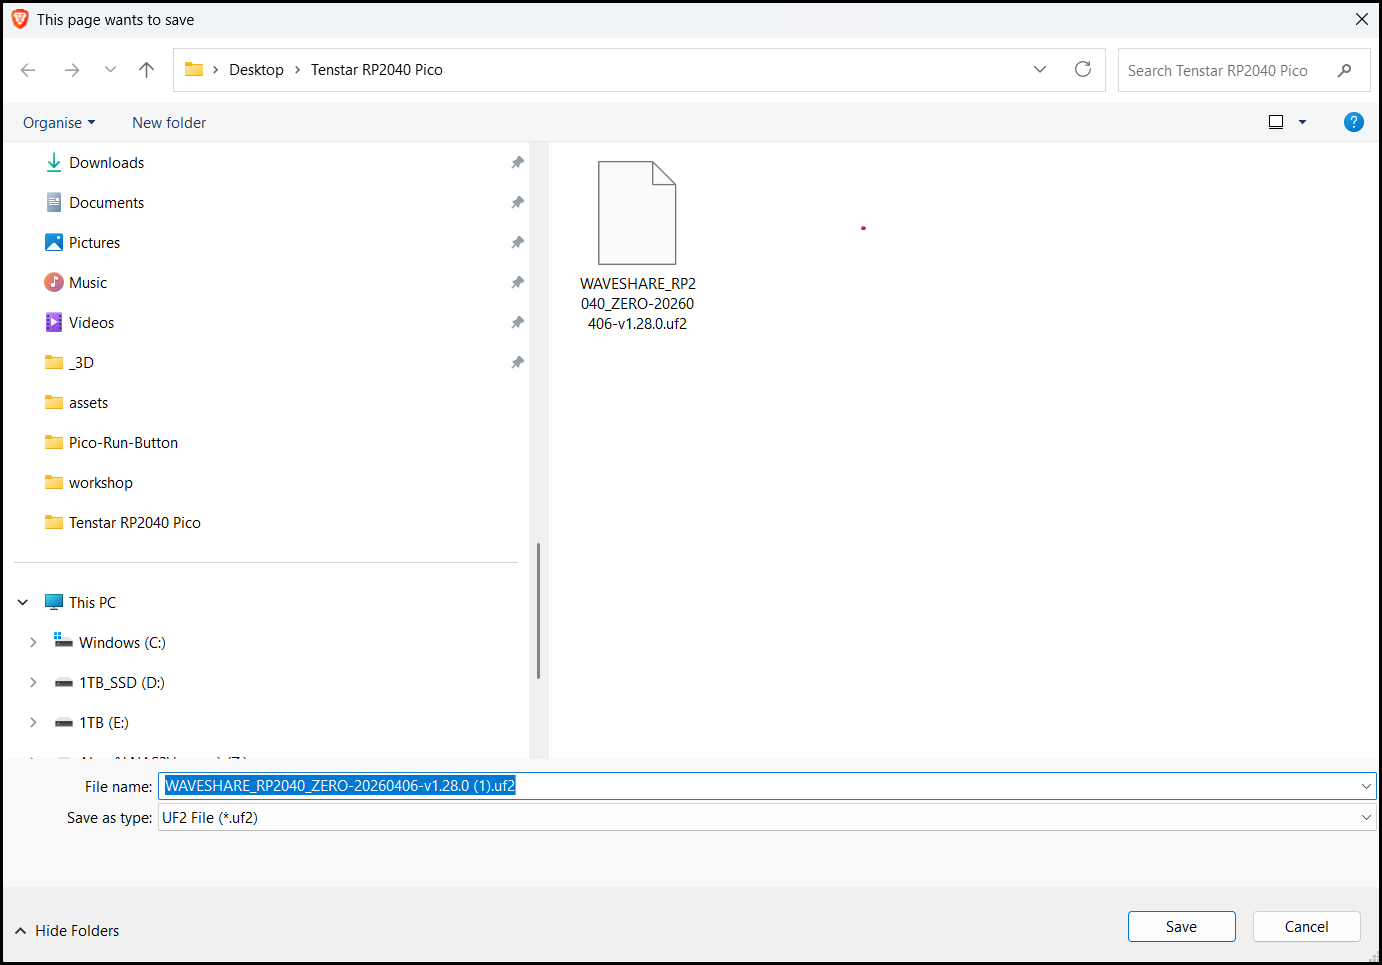This screenshot has height=965, width=1382.
Task: Select Tenstar RP2040 Pico breadcrumb segment
Action: (377, 70)
